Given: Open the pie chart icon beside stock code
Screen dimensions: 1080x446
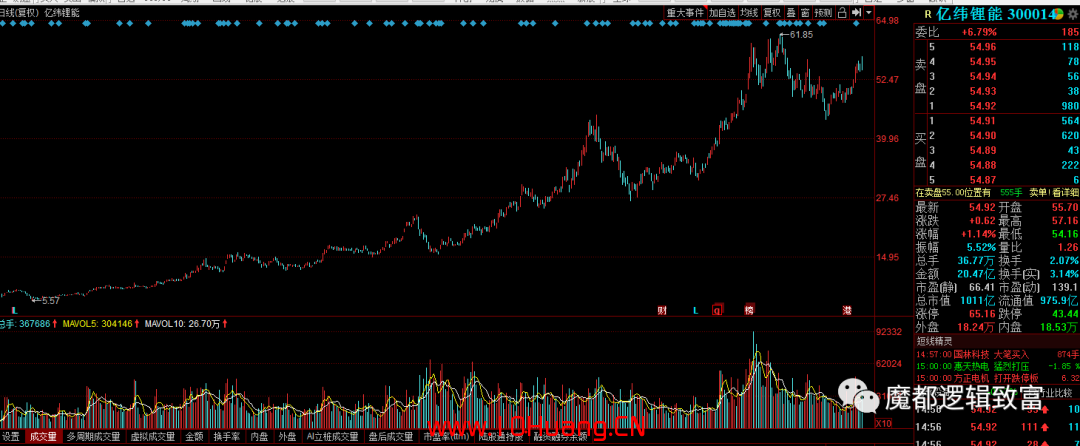Looking at the screenshot, I should tap(1058, 14).
